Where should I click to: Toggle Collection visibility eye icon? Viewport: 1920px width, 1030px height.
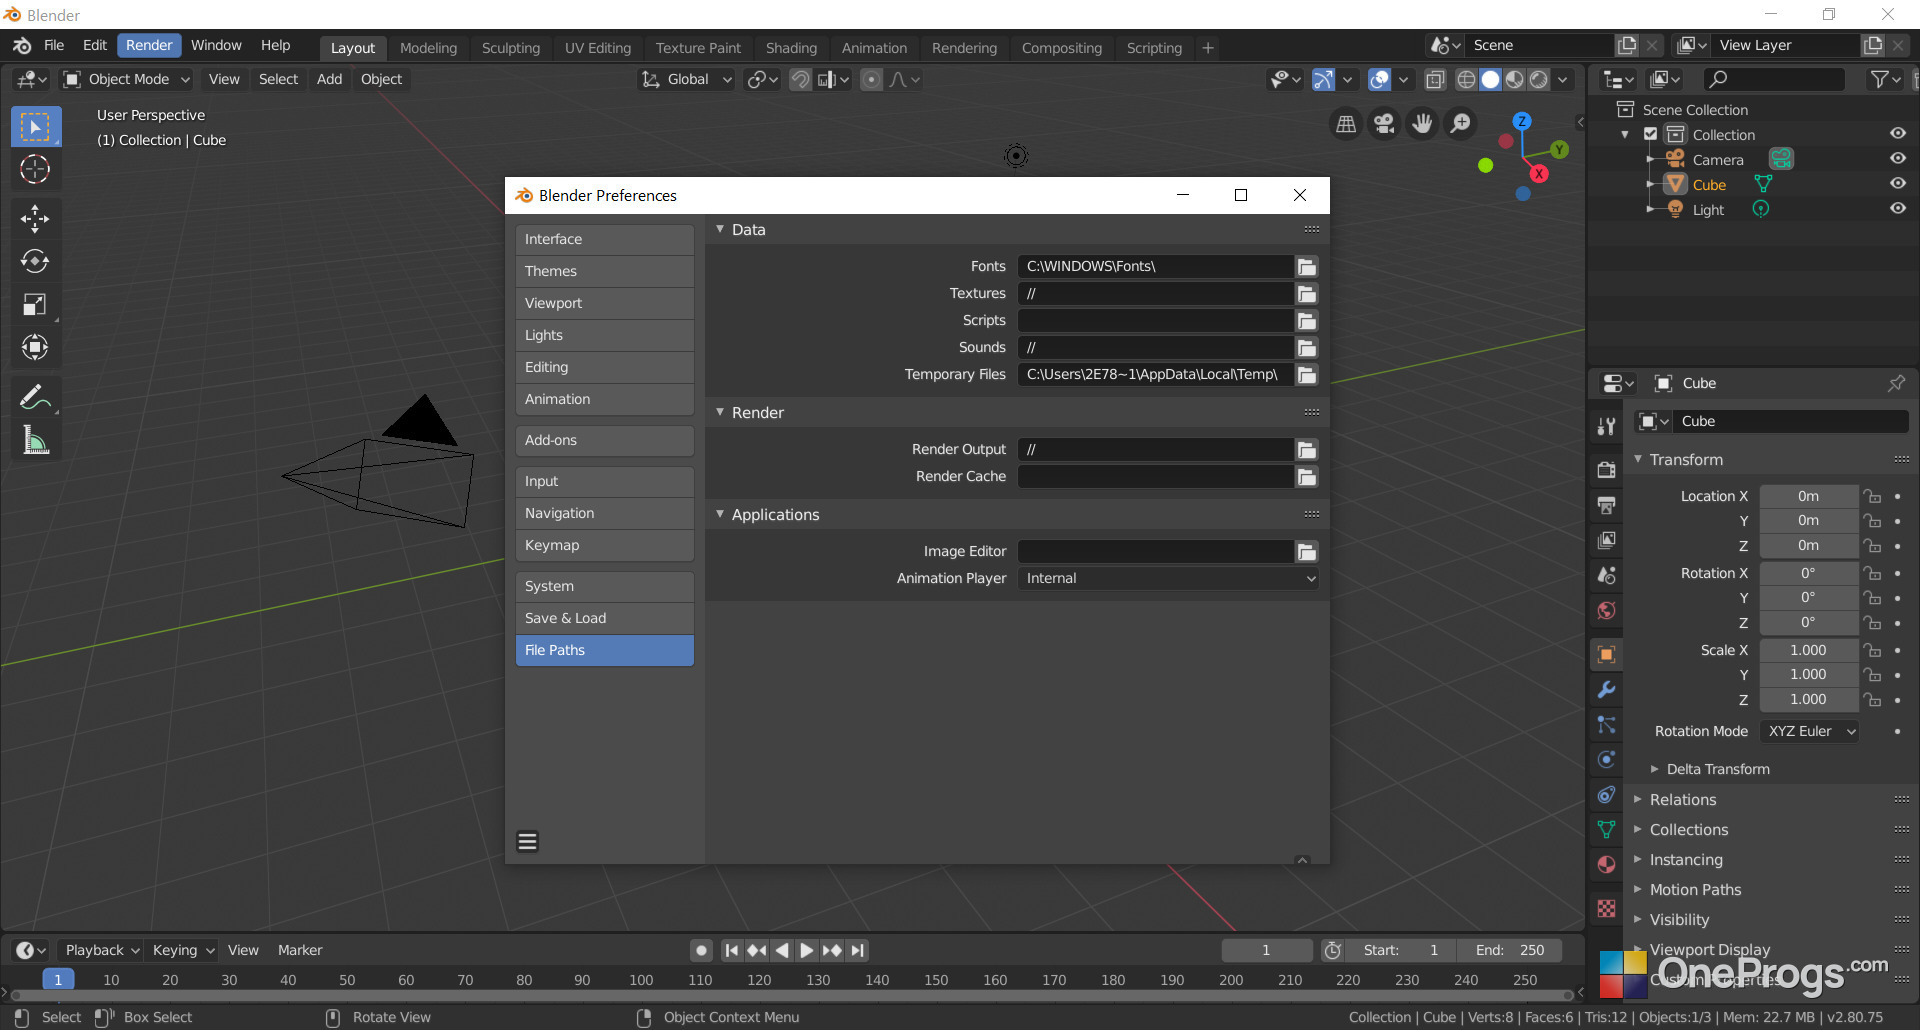[x=1897, y=134]
